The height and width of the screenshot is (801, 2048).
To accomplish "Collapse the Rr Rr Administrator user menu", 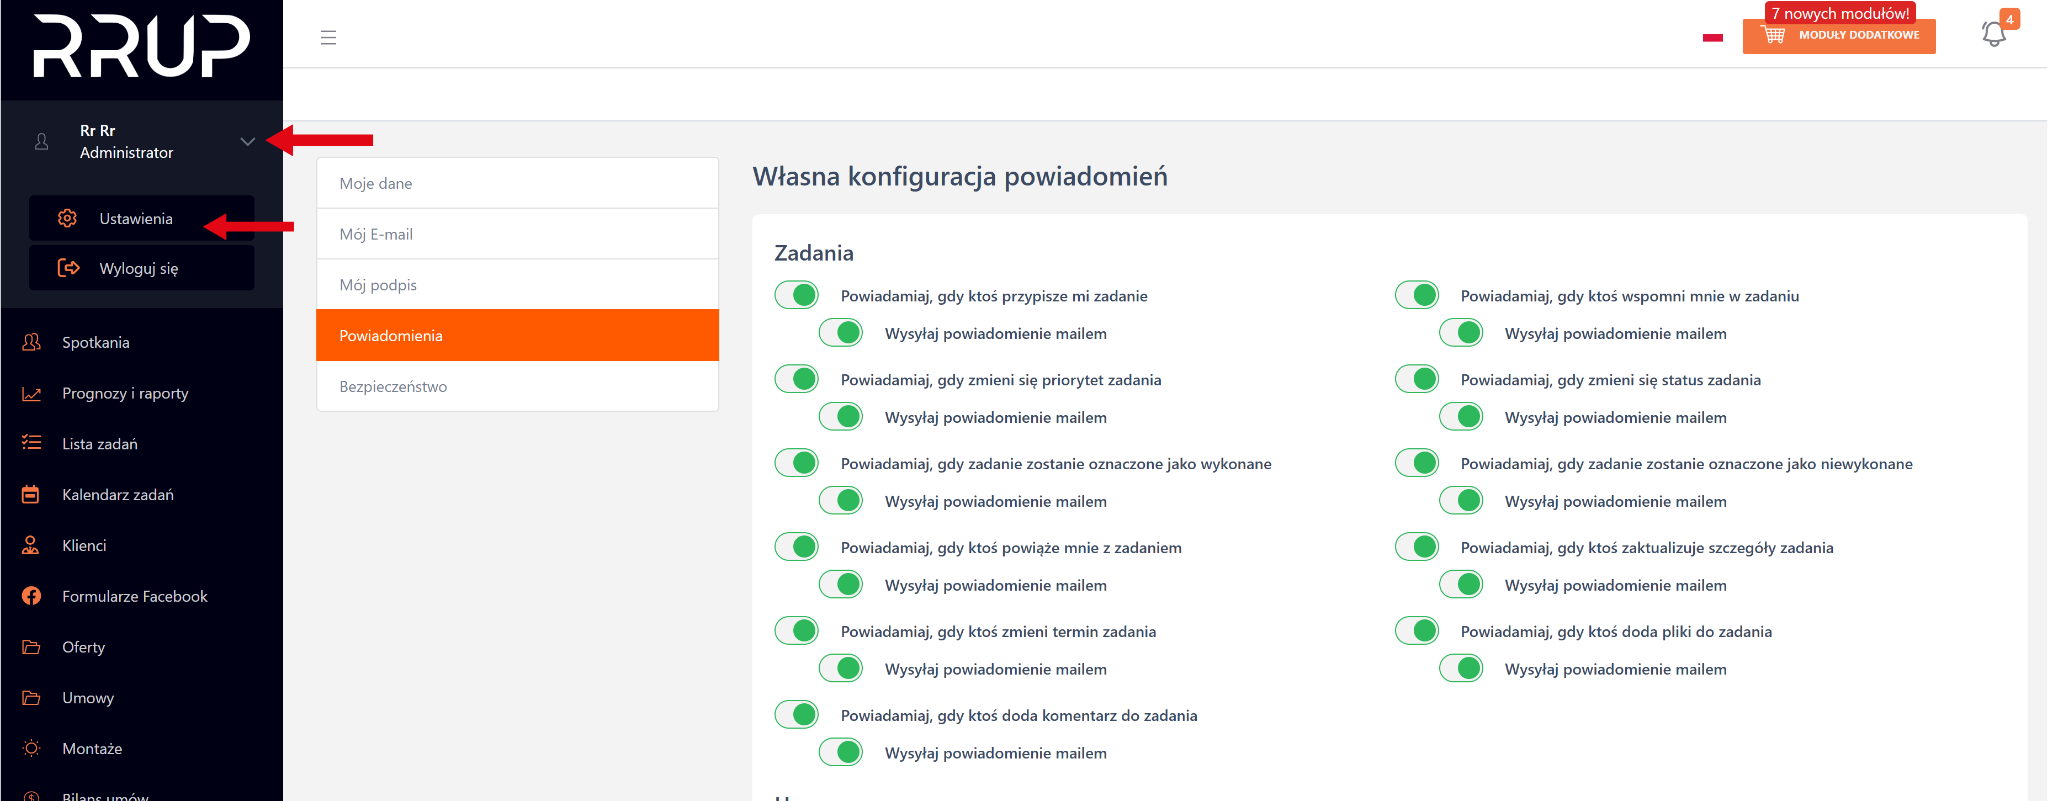I will (247, 141).
